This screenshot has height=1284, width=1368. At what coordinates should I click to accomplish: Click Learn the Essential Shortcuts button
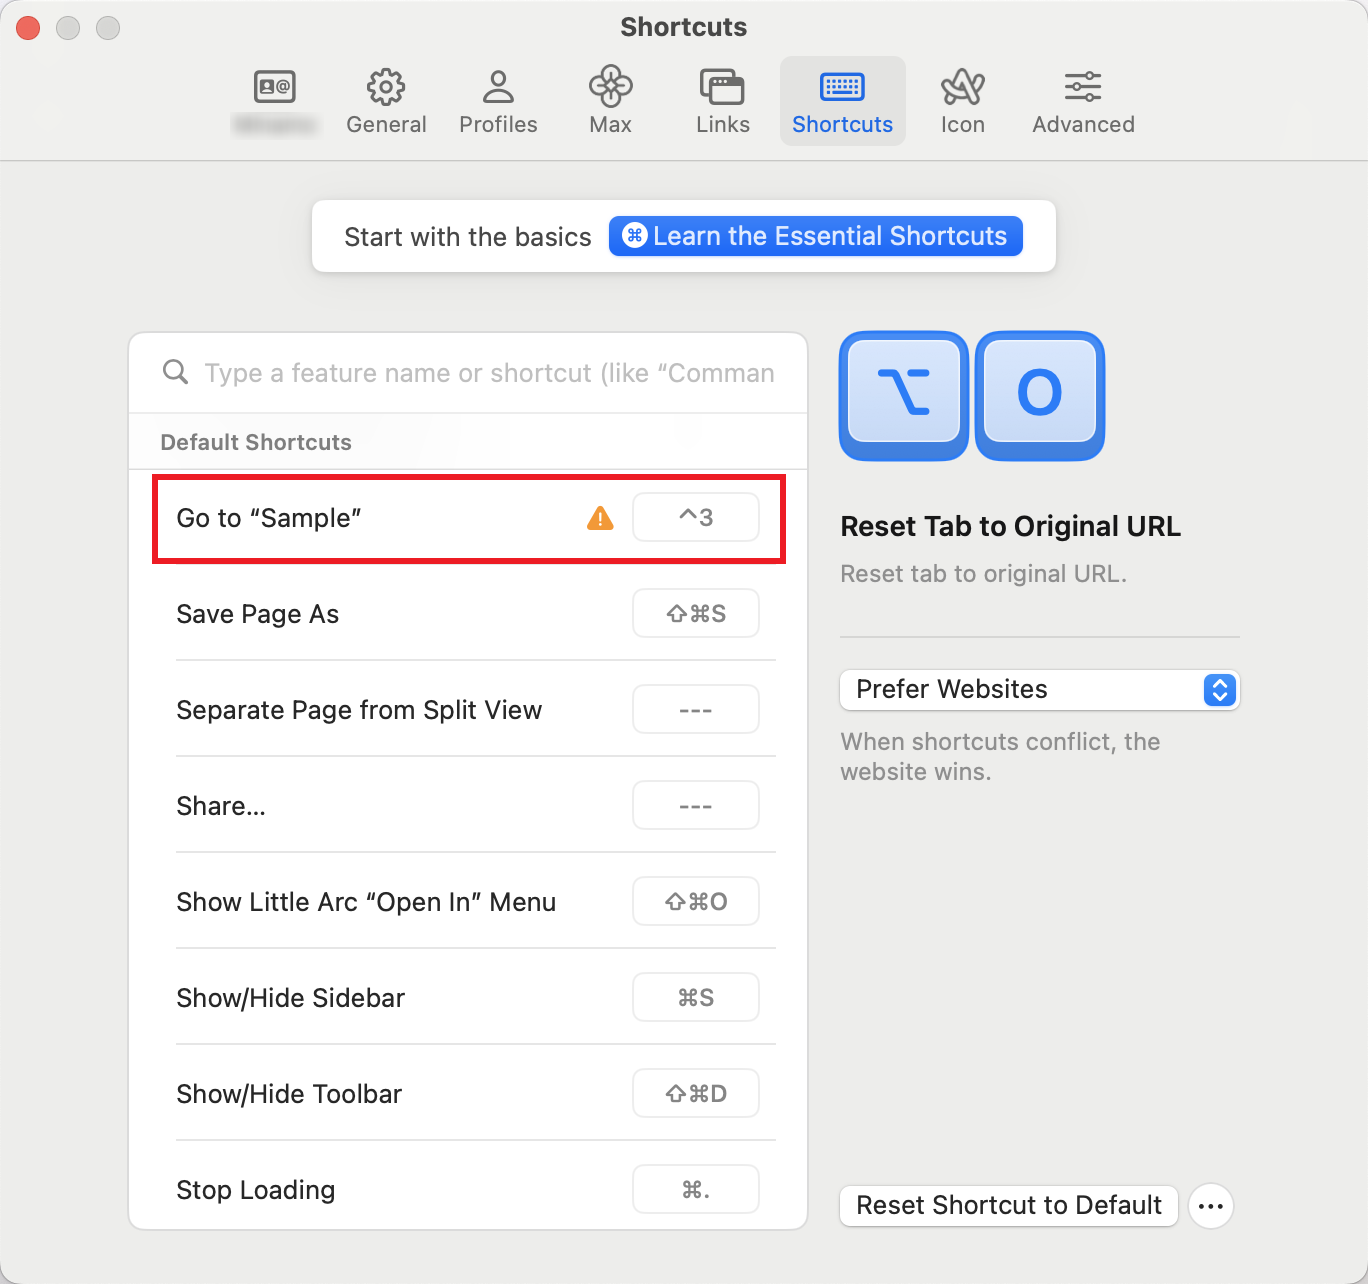coord(815,236)
